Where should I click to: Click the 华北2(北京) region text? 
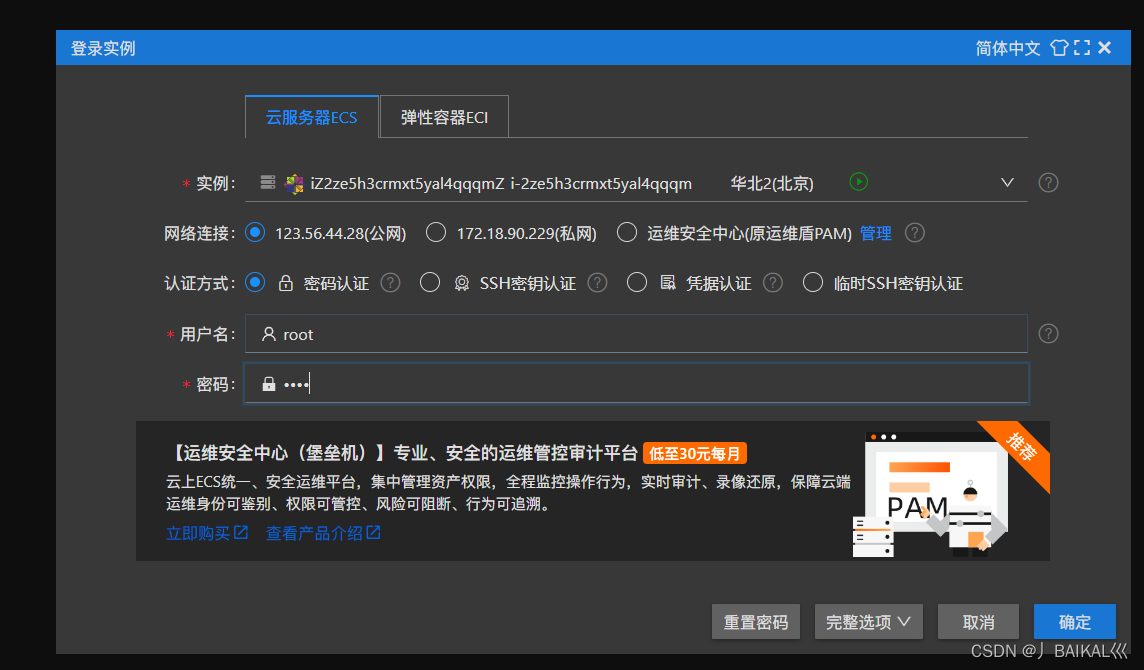(772, 183)
